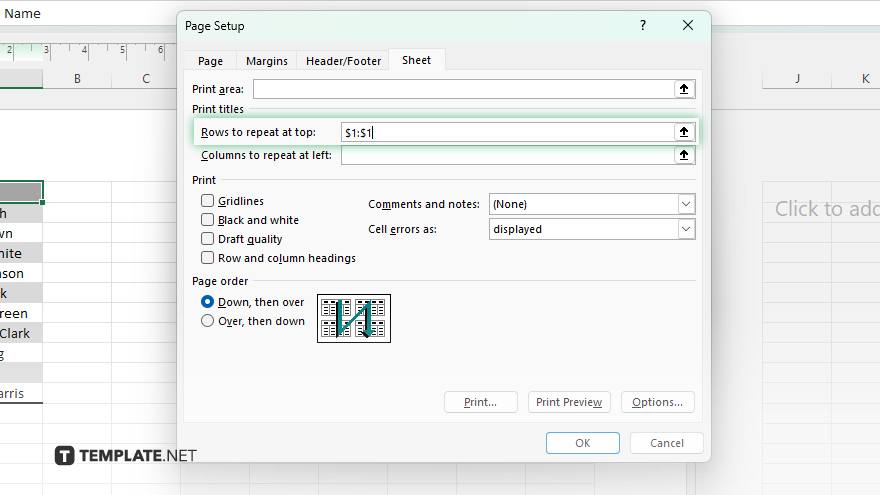The image size is (880, 495).
Task: Switch to the Margins tab
Action: pyautogui.click(x=267, y=61)
